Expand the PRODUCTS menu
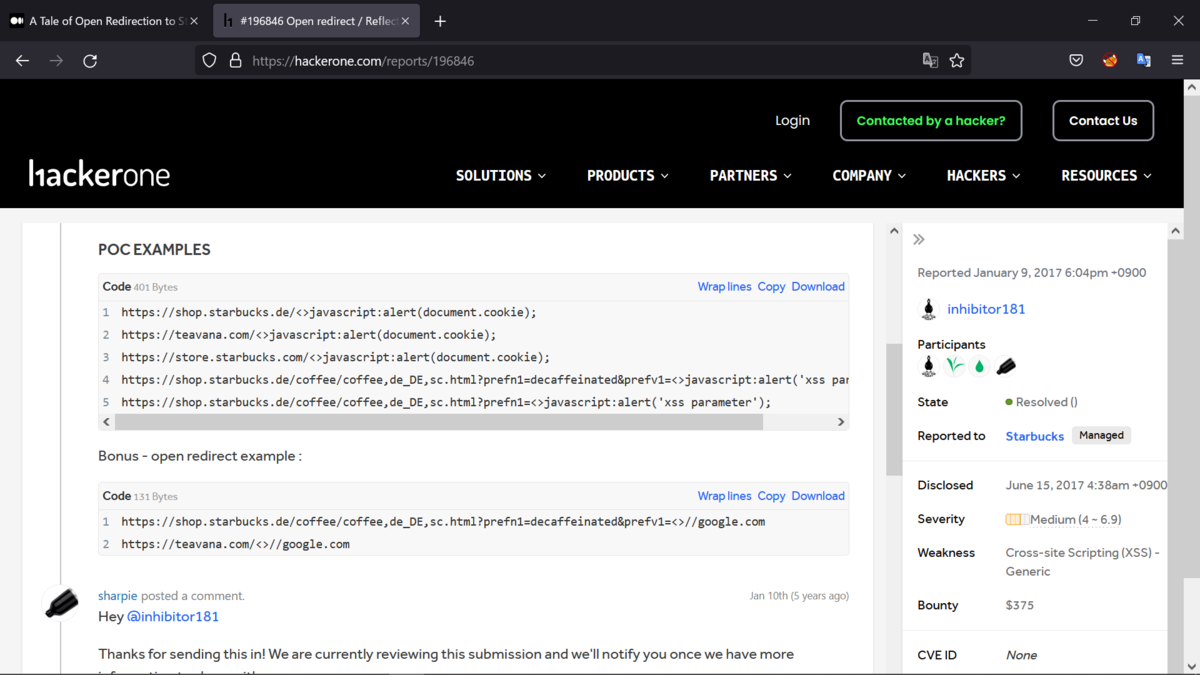The width and height of the screenshot is (1200, 675). pyautogui.click(x=628, y=175)
